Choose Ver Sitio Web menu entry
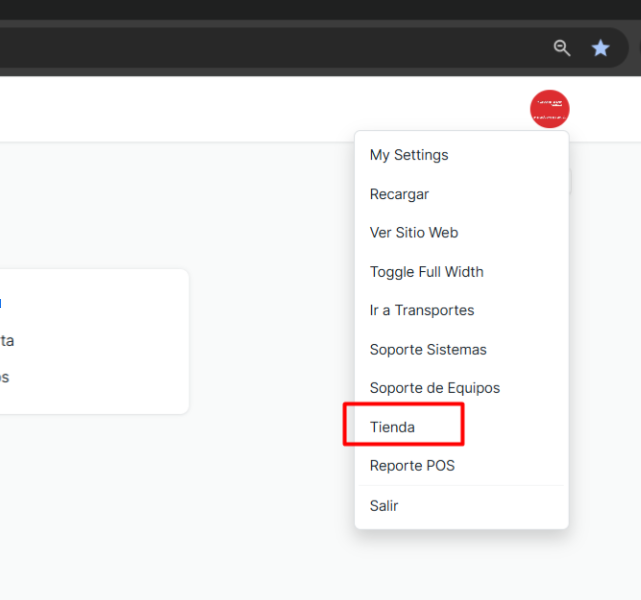 click(414, 232)
